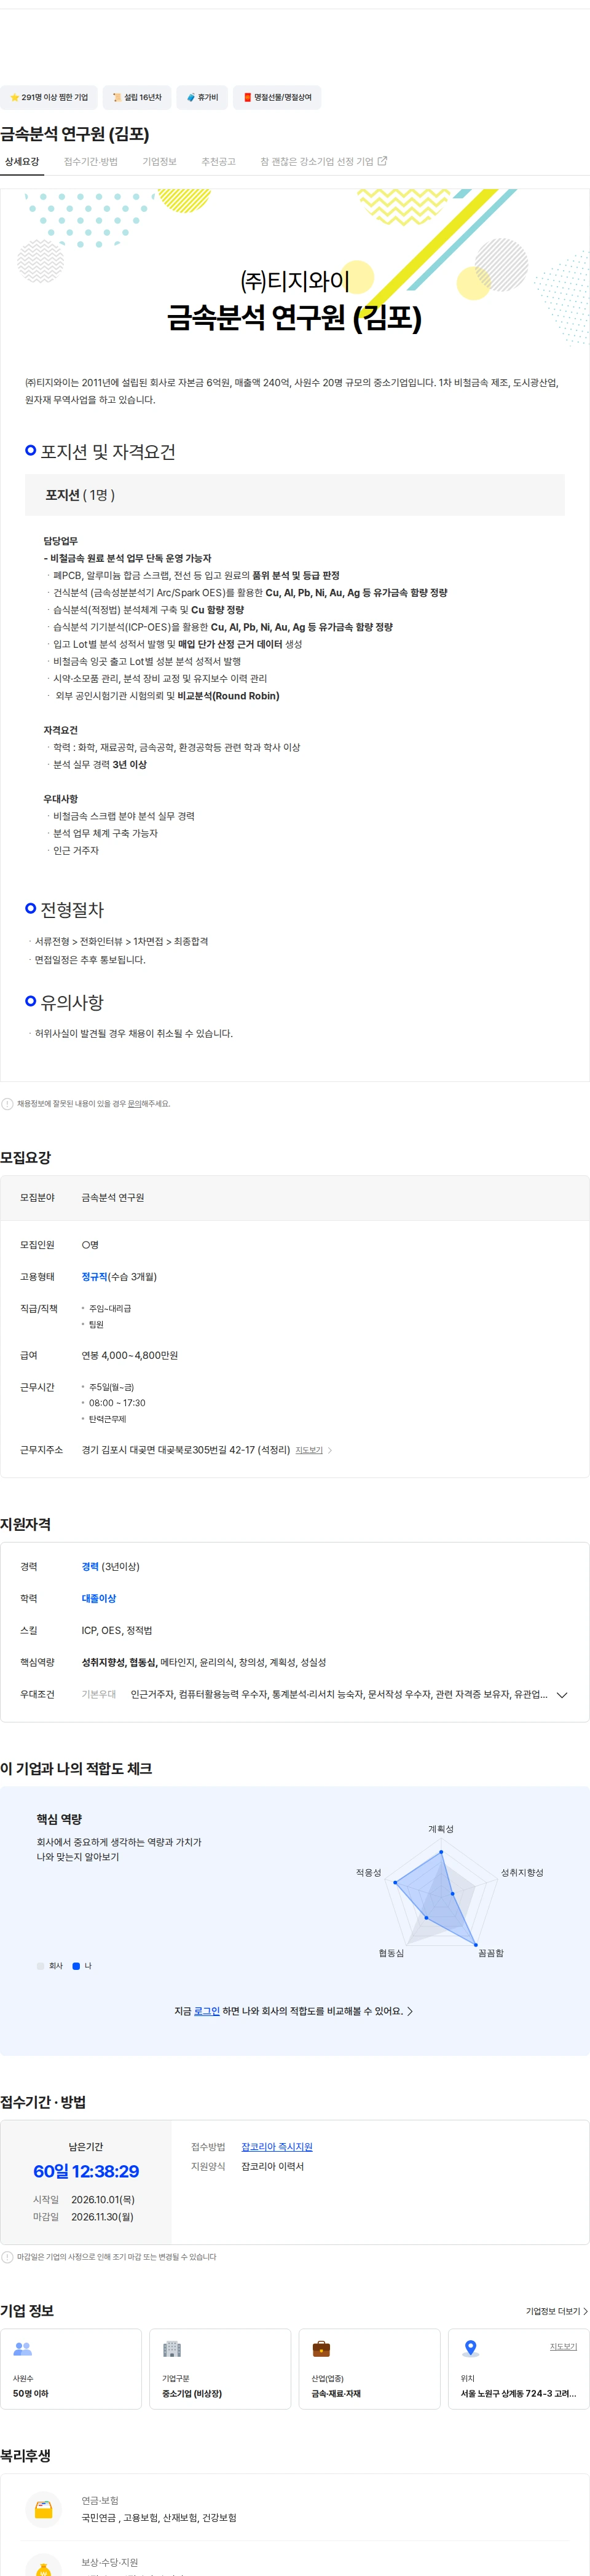Click the building icon on 기업구분 card
Screen dimensions: 590x2576
tap(172, 2349)
